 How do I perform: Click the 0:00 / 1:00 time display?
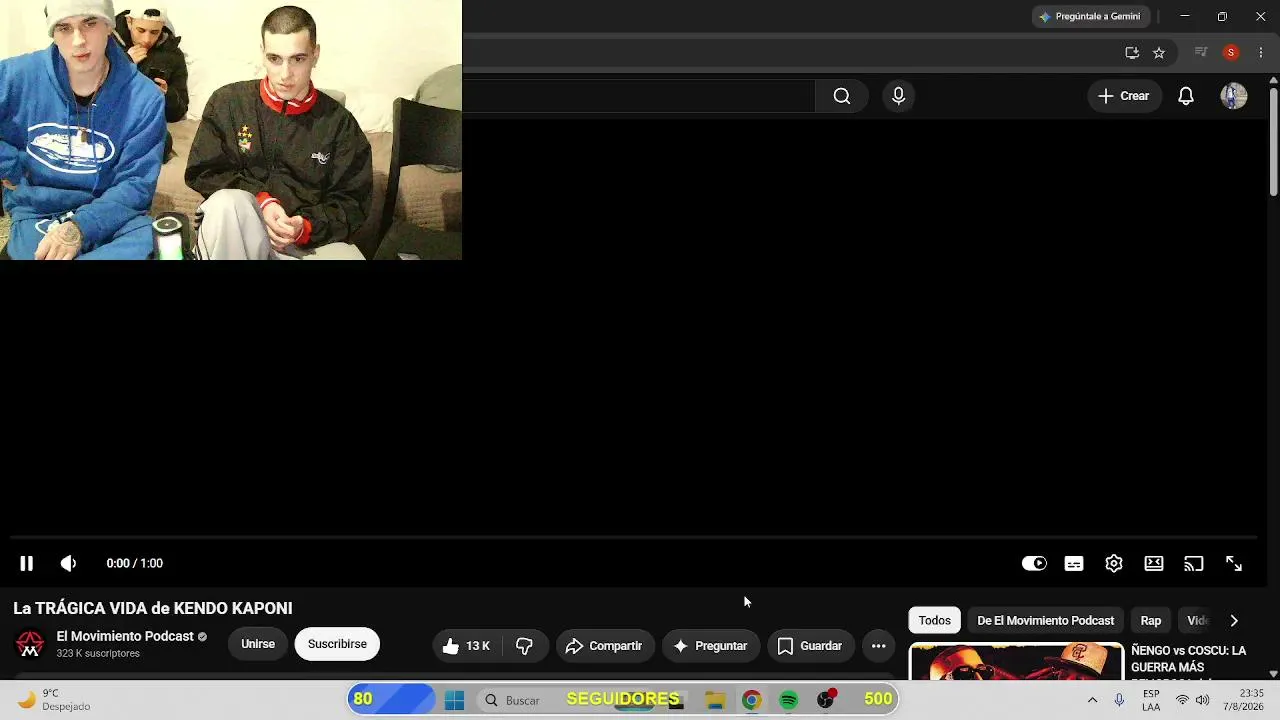(135, 564)
